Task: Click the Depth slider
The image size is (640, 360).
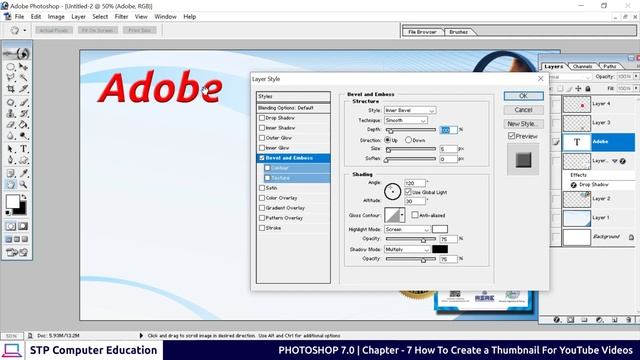Action: tap(411, 130)
